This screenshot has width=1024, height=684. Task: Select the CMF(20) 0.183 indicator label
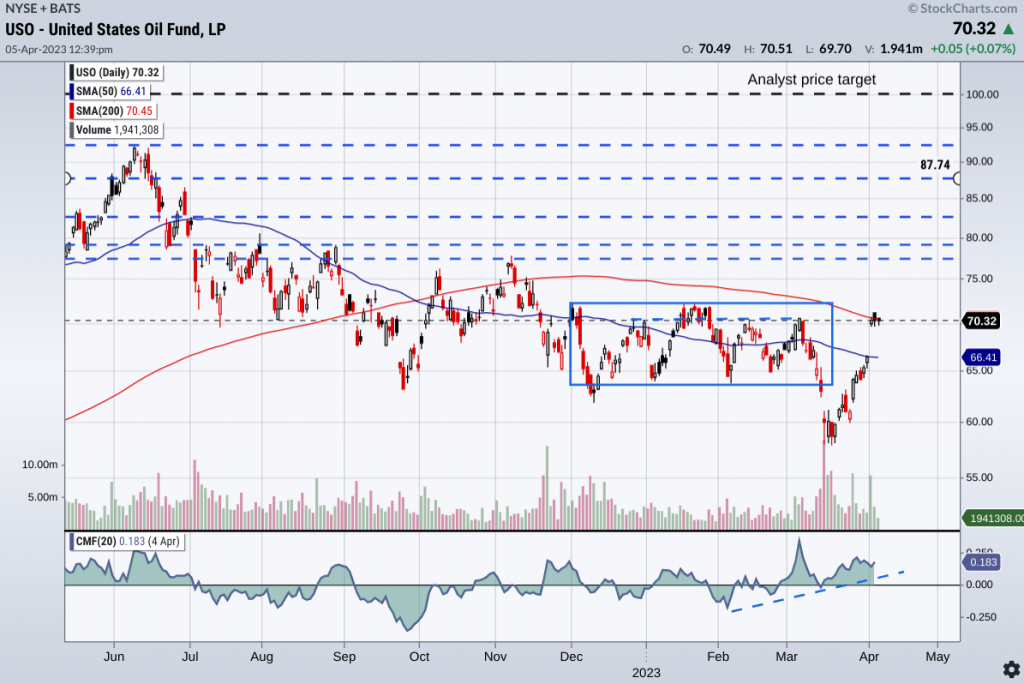coord(127,541)
